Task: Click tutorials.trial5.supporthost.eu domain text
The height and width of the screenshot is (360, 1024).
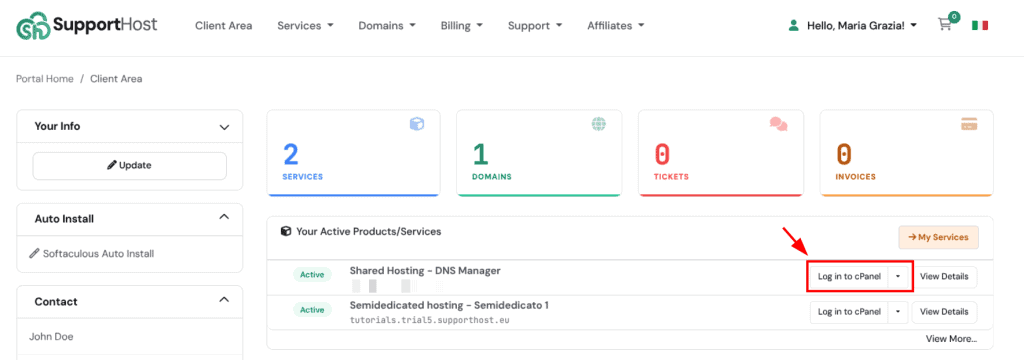Action: point(430,320)
